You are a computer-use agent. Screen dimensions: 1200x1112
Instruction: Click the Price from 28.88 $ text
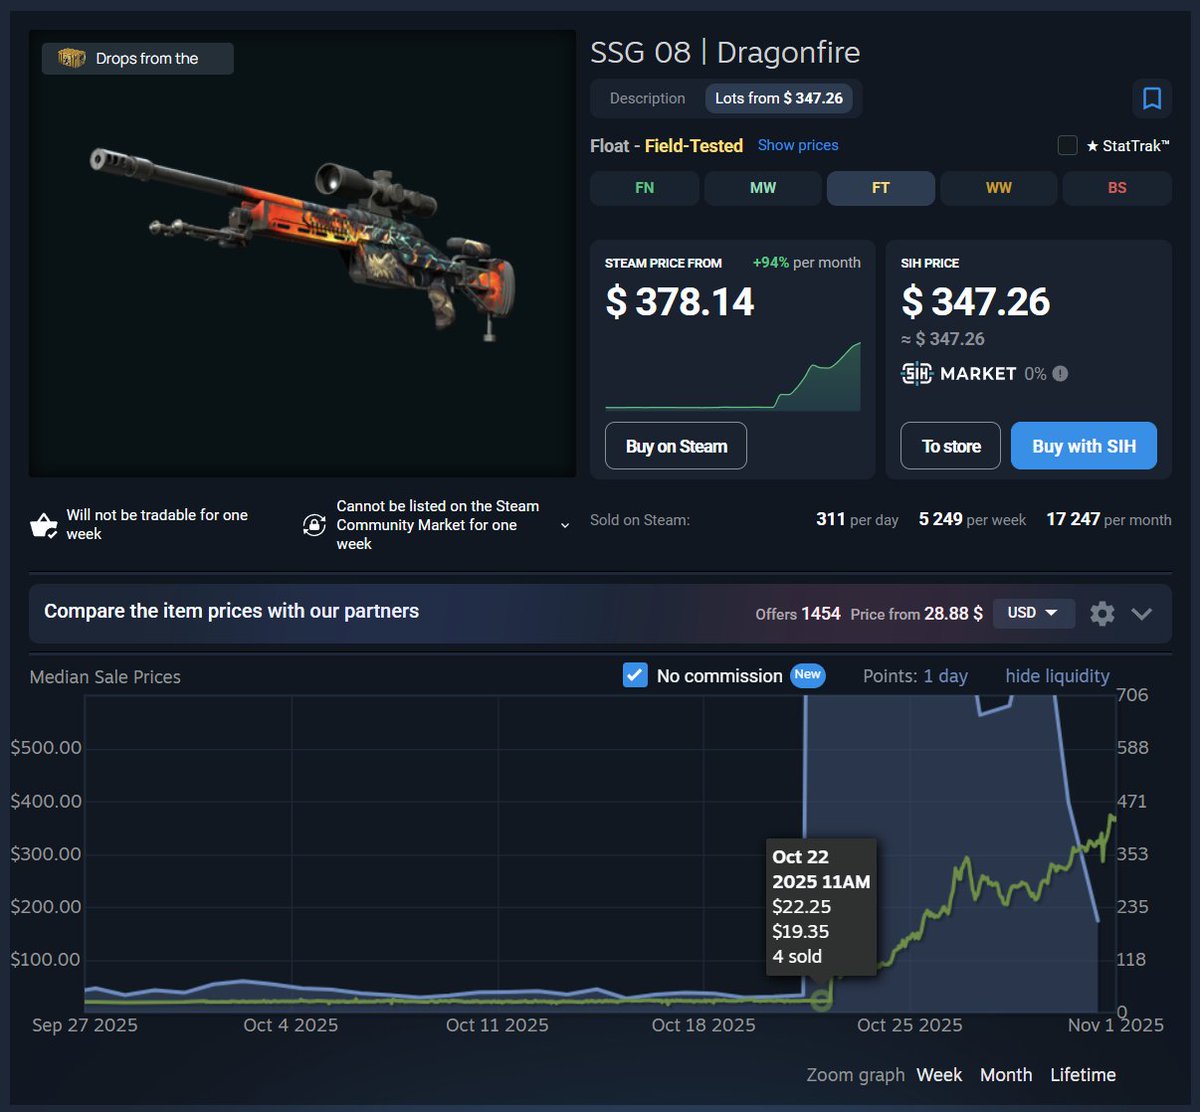point(916,614)
